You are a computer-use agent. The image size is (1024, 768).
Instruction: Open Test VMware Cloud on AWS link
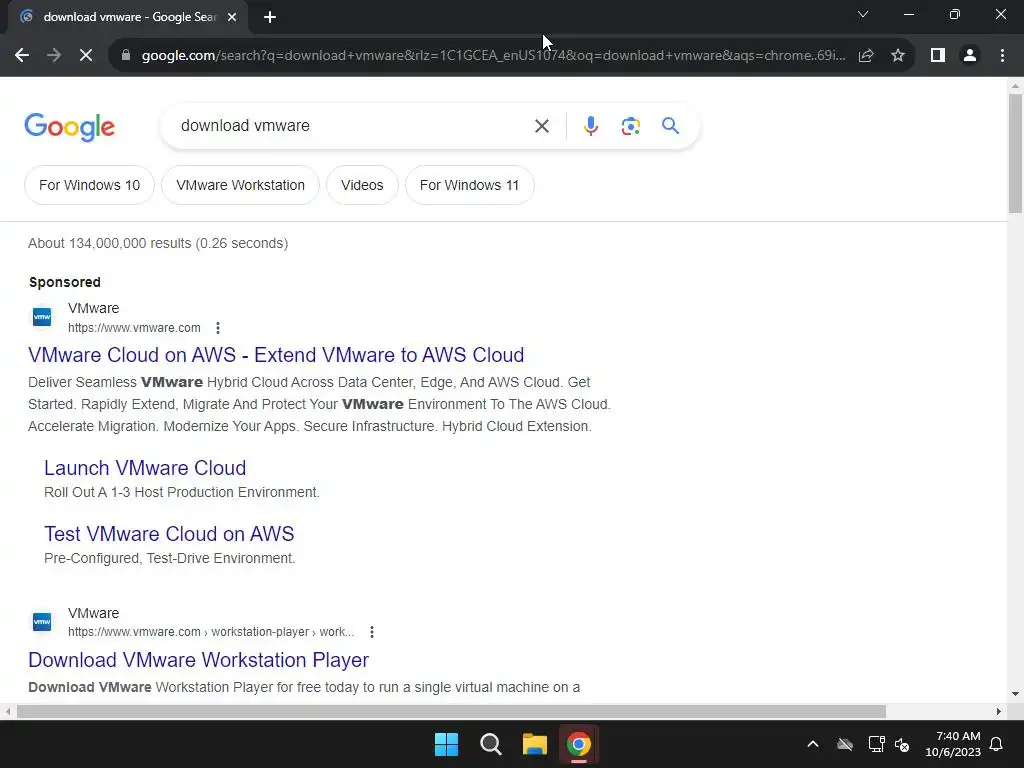(x=169, y=534)
